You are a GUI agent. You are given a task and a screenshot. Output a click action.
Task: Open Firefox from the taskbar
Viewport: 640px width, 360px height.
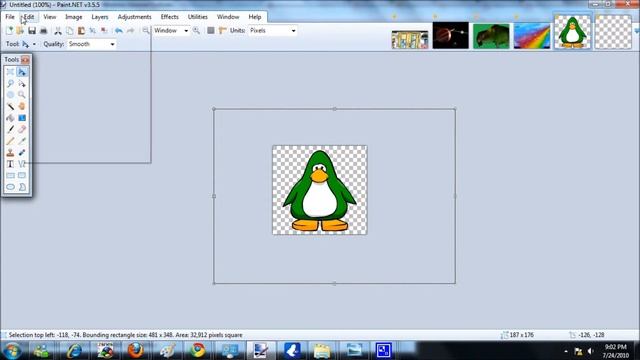click(136, 351)
